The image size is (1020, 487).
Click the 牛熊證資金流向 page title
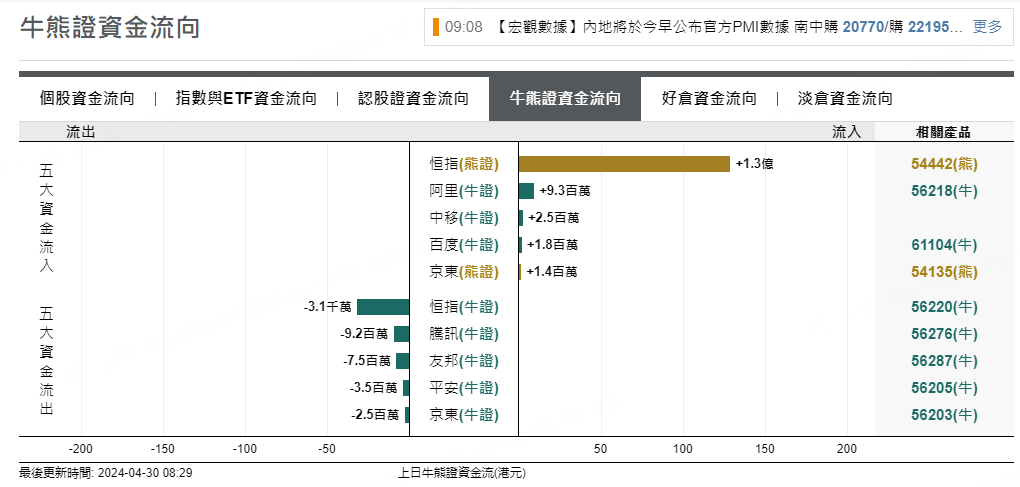click(110, 29)
